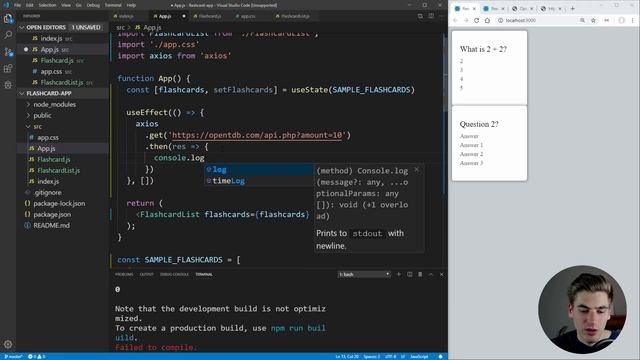The height and width of the screenshot is (360, 640).
Task: Click errors and warnings count in status bar
Action: [x=36, y=357]
